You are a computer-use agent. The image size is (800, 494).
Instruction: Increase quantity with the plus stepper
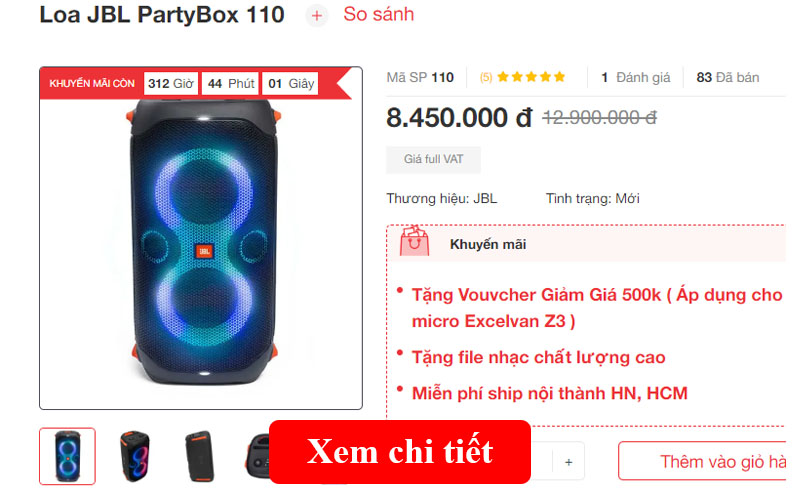click(568, 462)
